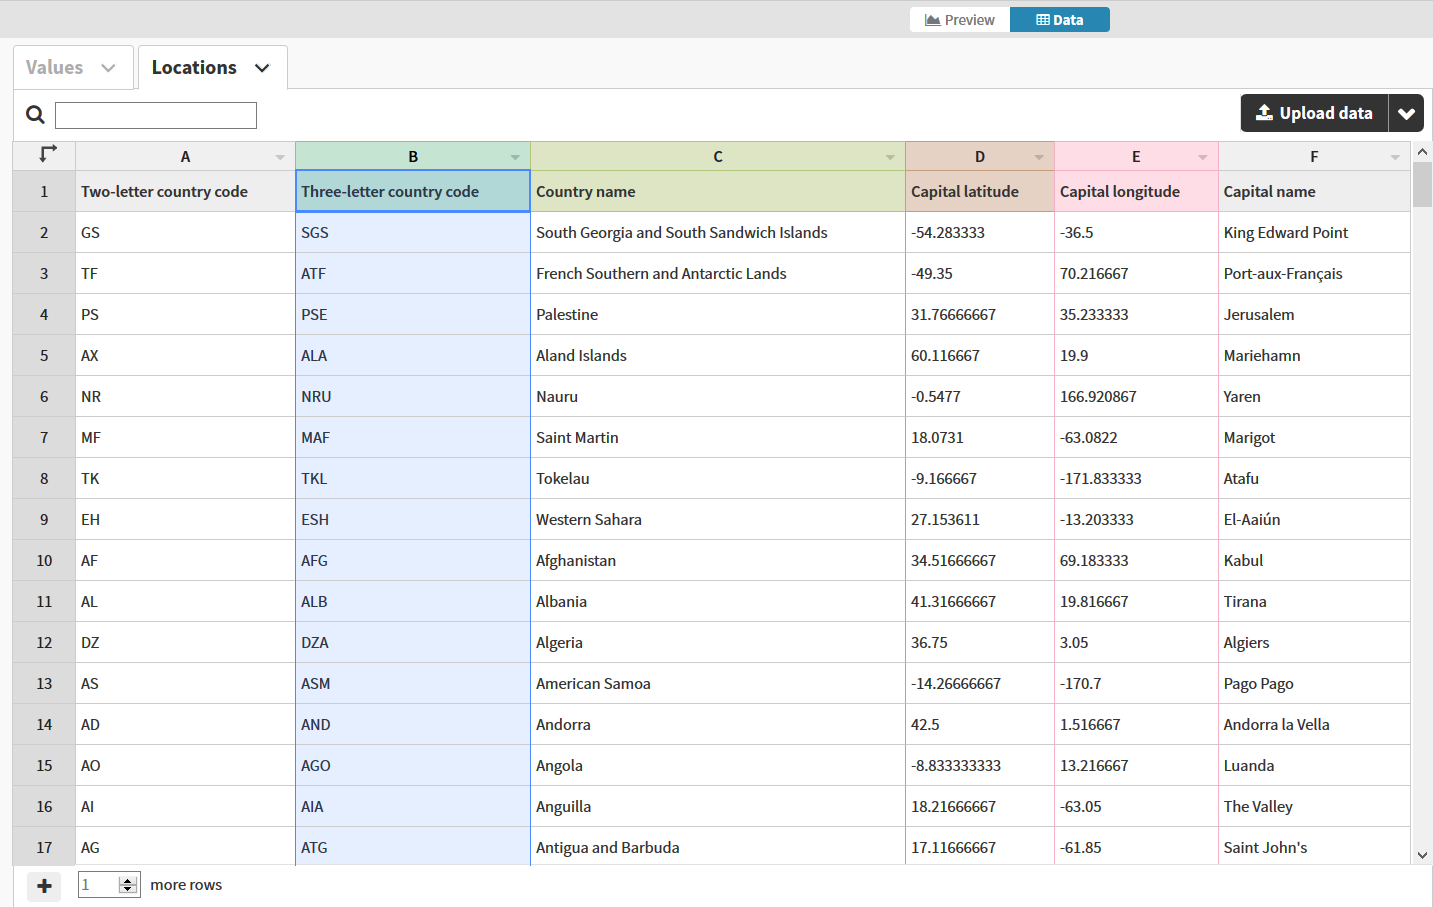
Task: Click the 'Capital longitude' cell
Action: 1136,191
